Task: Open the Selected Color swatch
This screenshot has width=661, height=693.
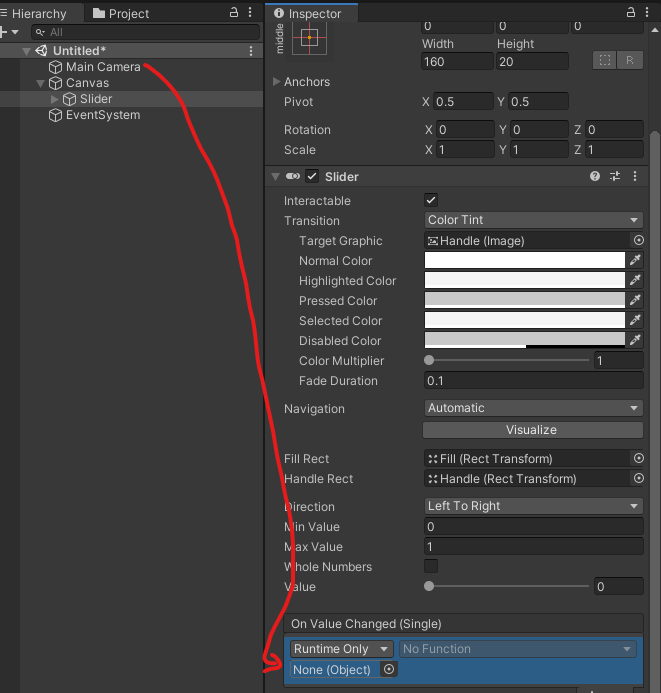Action: pos(524,320)
